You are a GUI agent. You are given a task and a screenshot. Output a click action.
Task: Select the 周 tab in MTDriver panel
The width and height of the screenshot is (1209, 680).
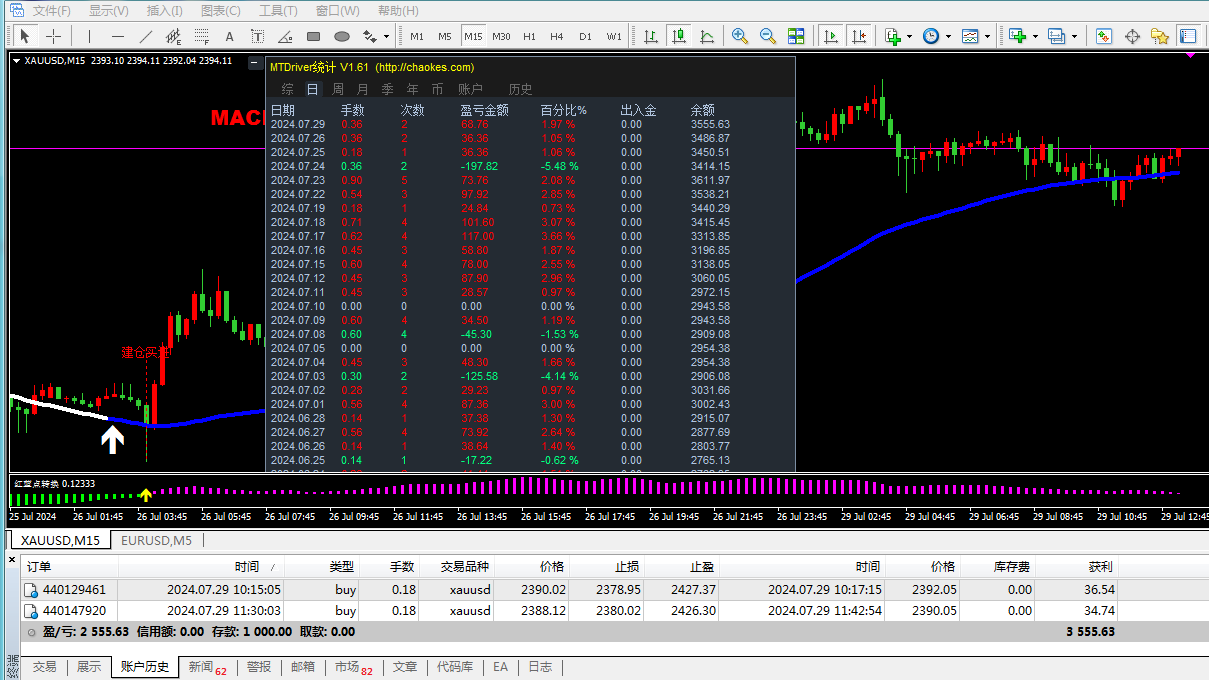pyautogui.click(x=338, y=89)
